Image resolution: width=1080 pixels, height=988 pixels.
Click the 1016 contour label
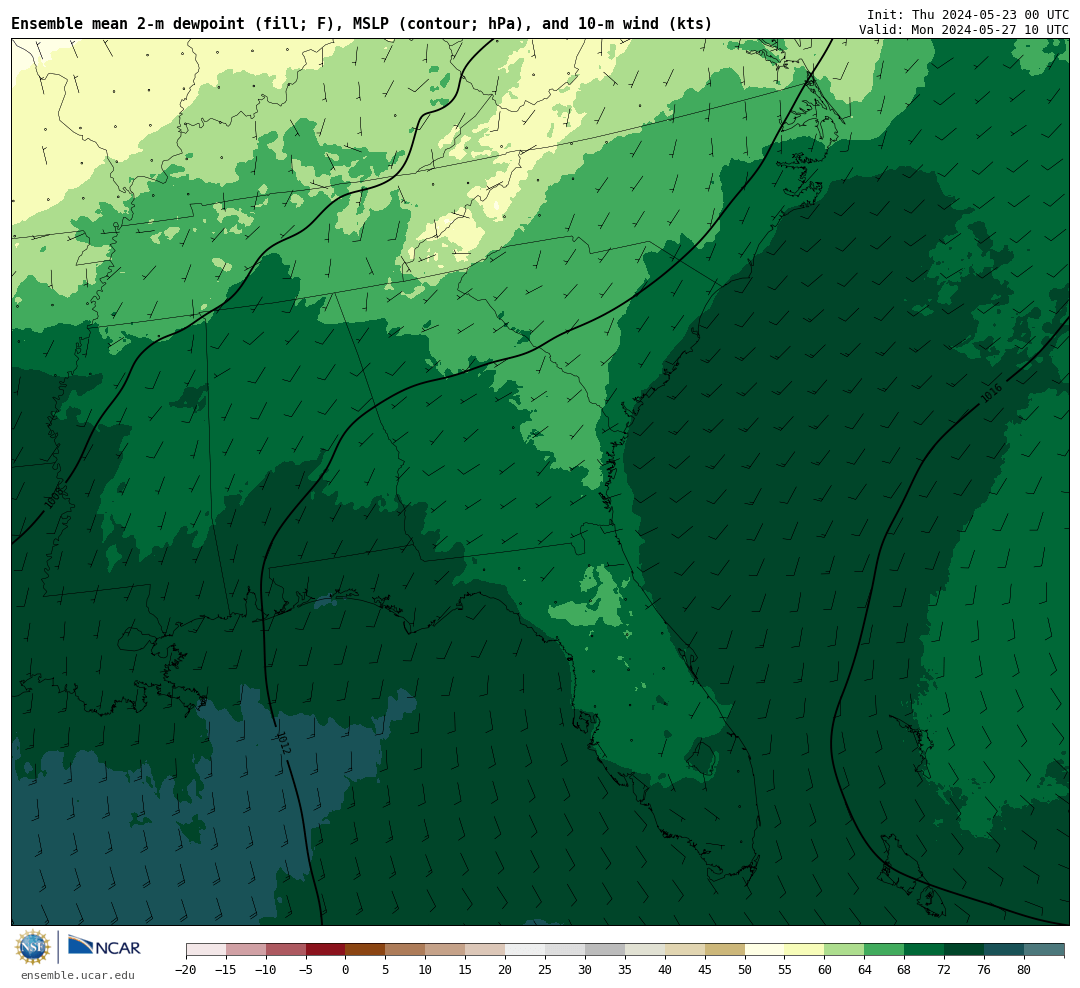pos(991,393)
